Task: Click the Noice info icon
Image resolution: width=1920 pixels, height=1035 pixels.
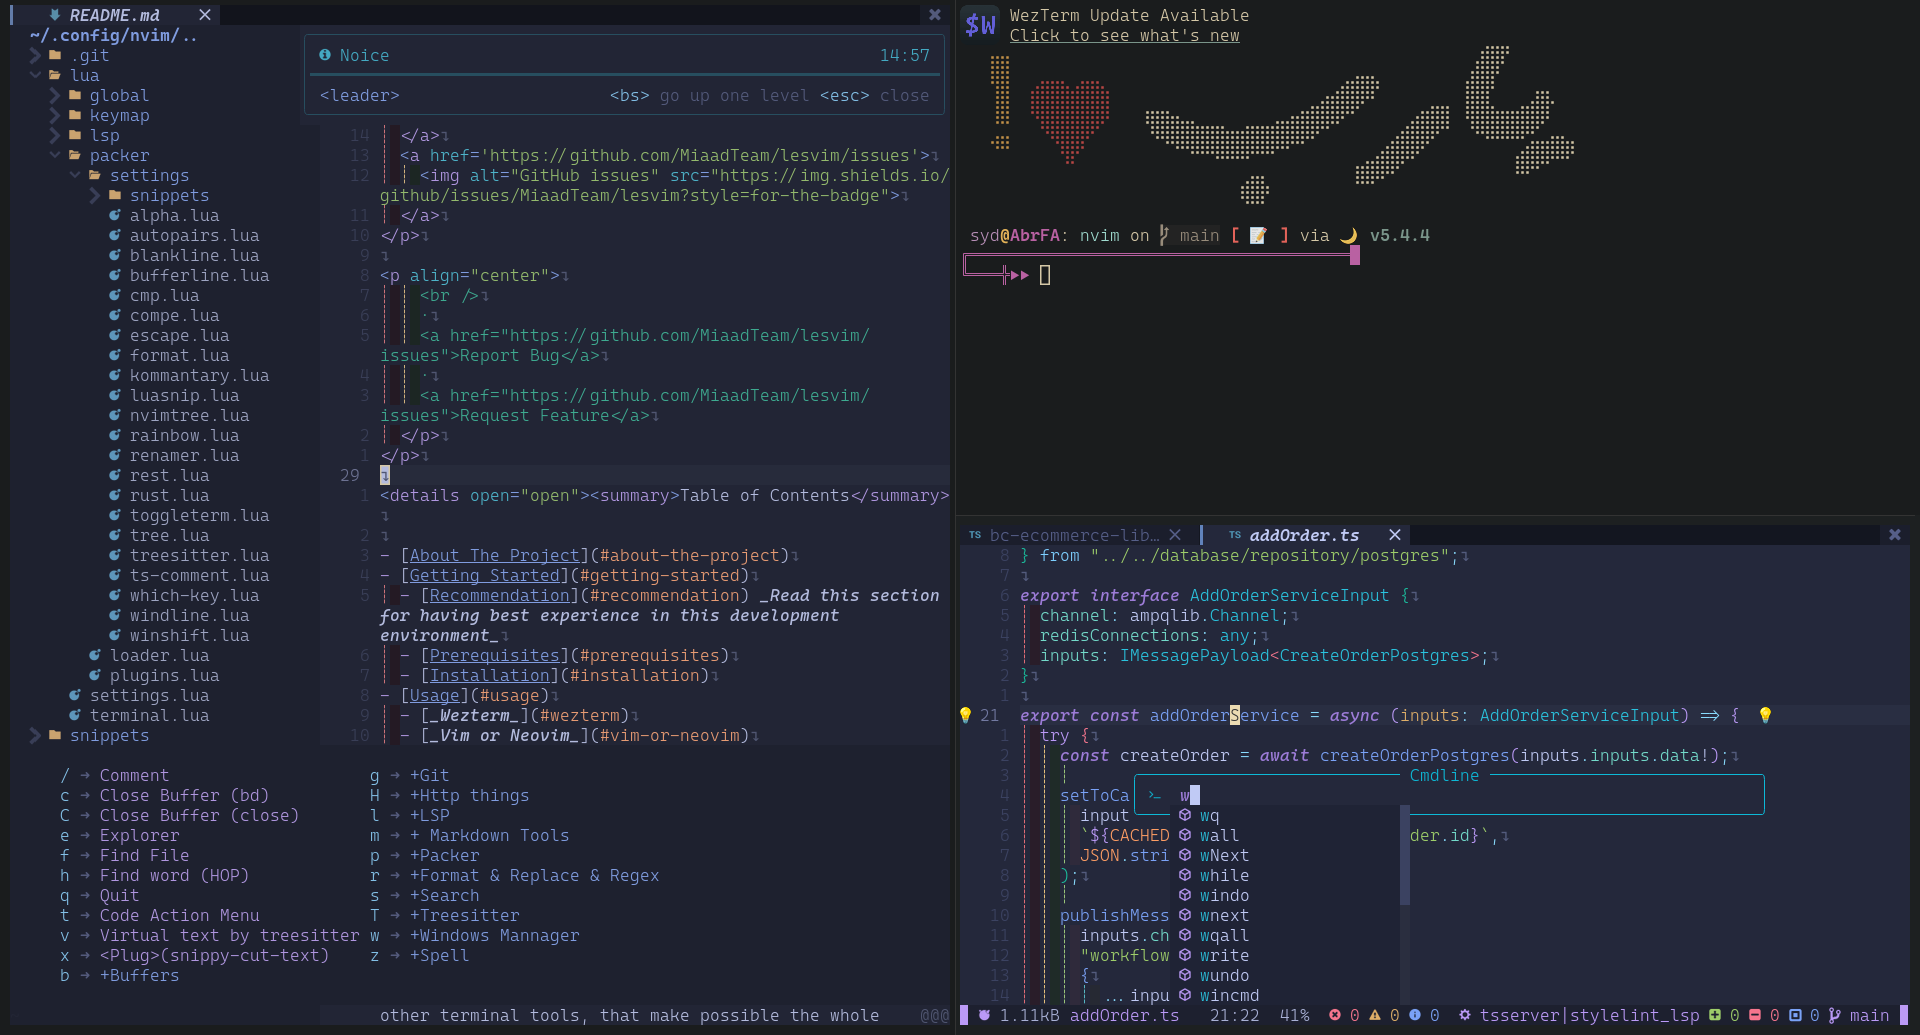Action: (325, 55)
